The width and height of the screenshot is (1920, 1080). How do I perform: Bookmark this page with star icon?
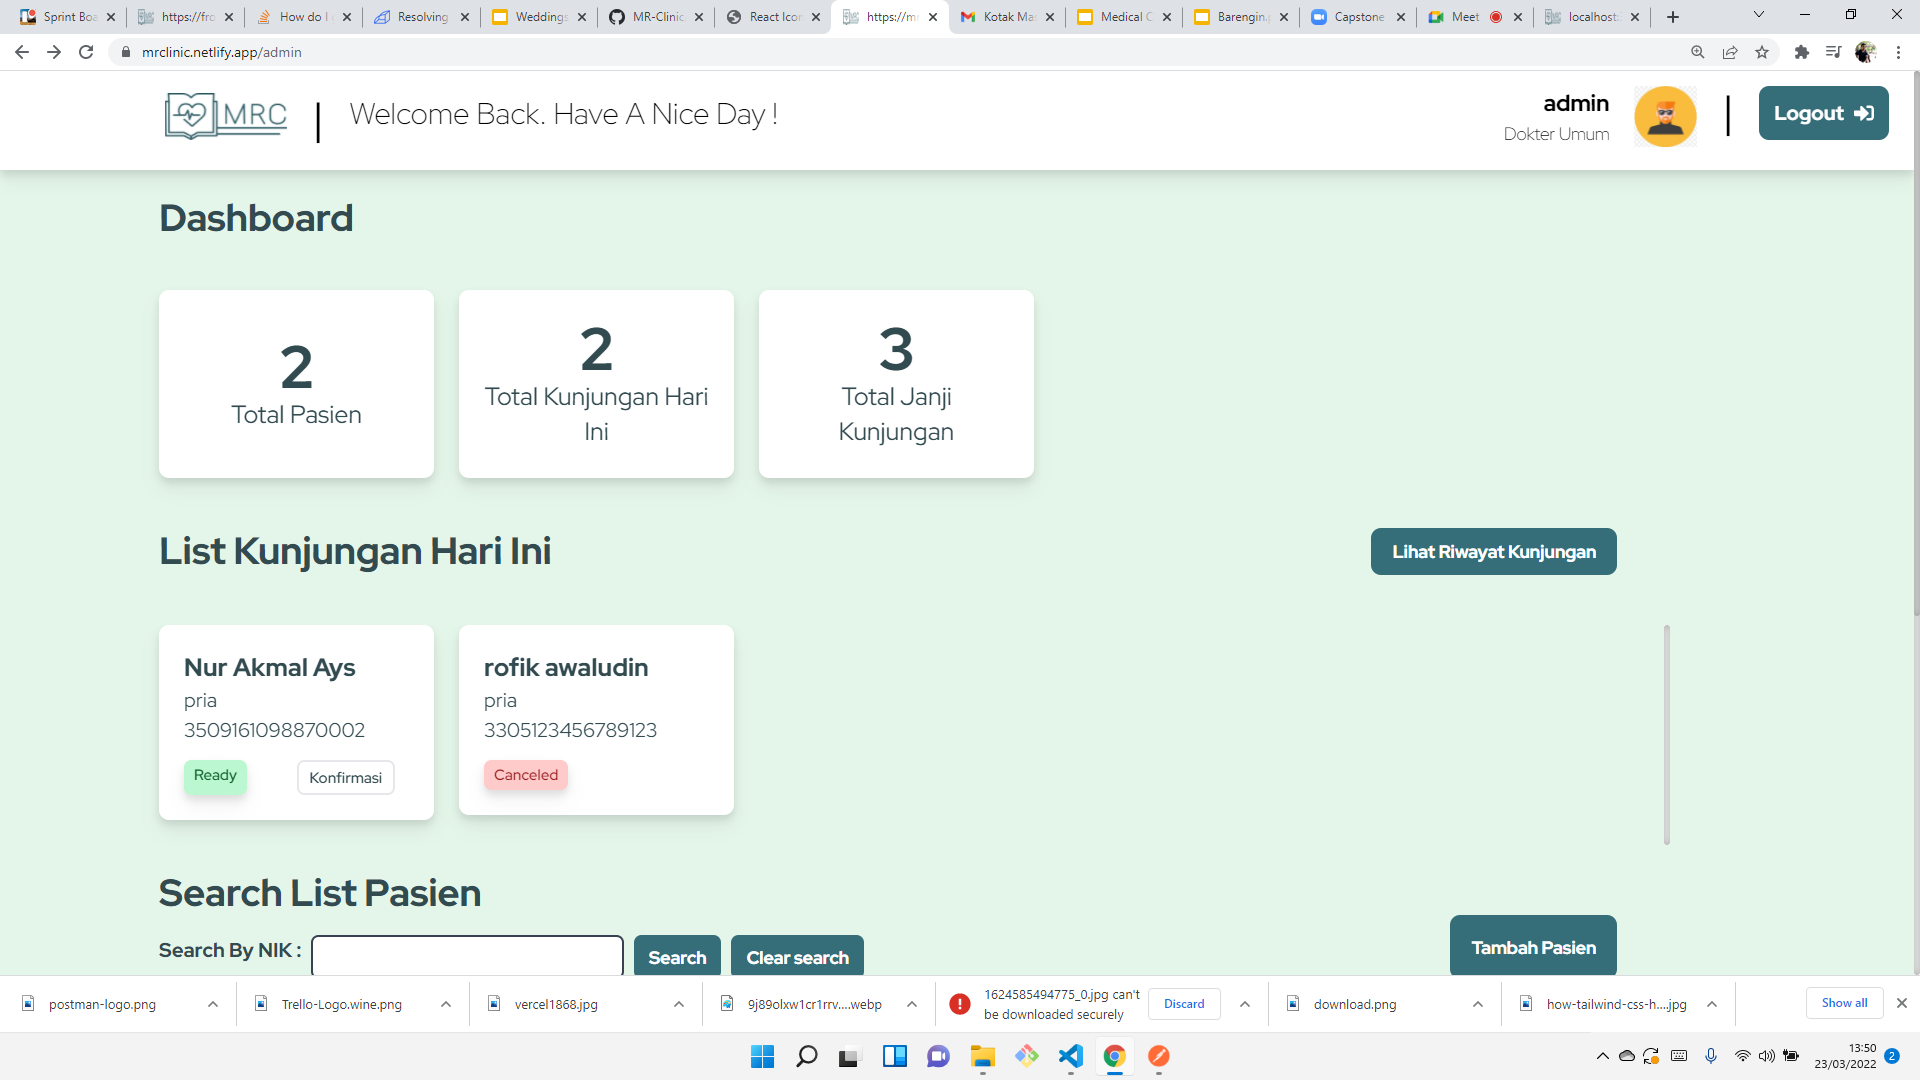click(x=1762, y=52)
